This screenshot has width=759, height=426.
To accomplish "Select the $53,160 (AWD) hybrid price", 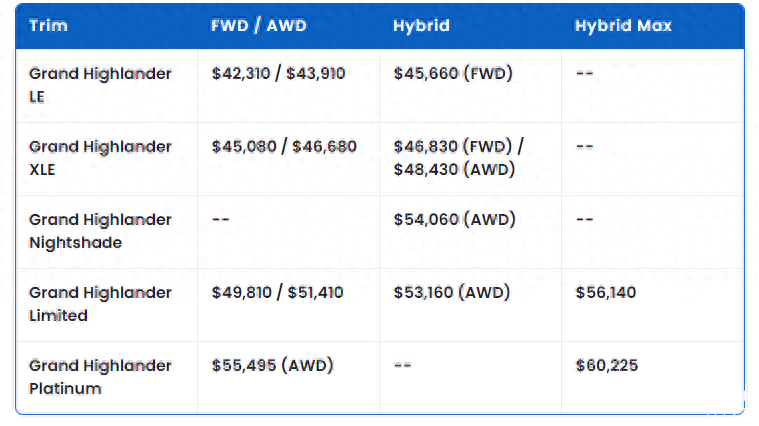I will 452,293.
